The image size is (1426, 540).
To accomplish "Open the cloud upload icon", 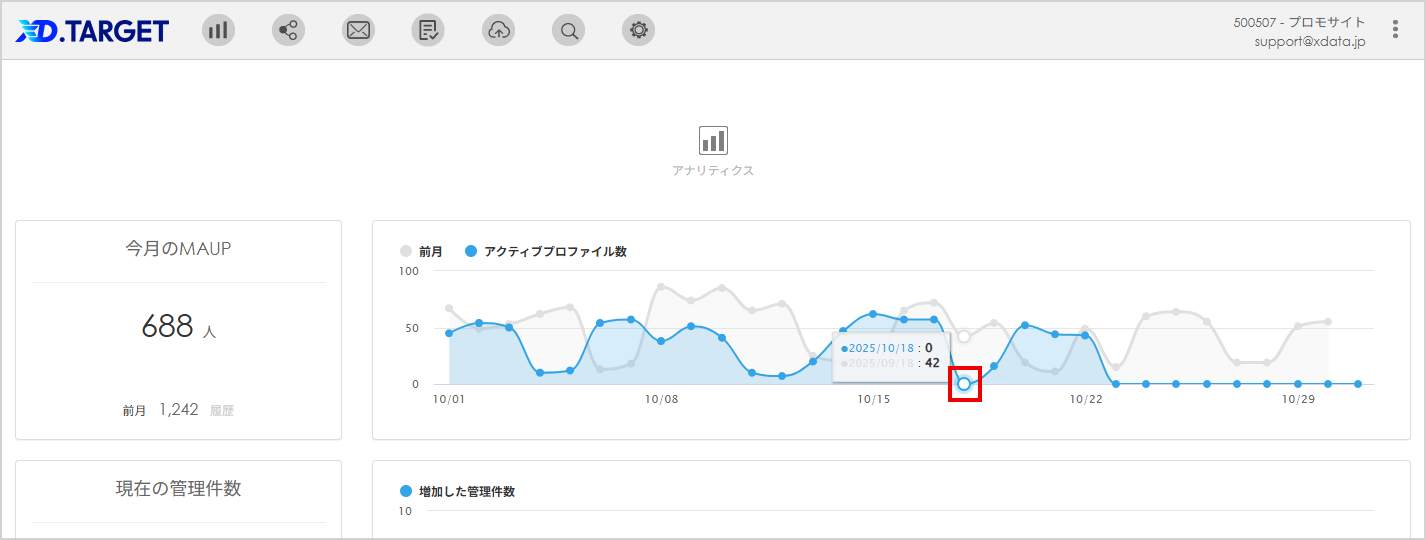I will [498, 30].
